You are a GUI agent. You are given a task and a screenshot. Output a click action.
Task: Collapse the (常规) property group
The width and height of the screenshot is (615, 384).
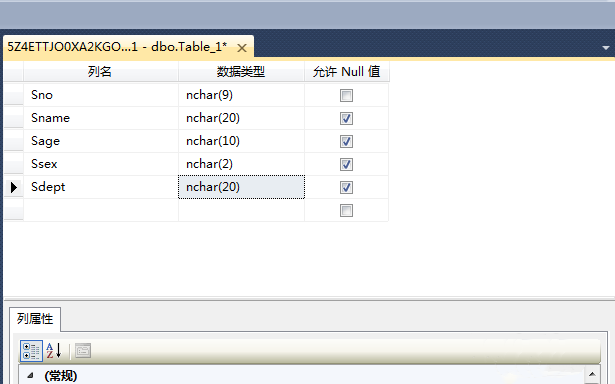(x=31, y=376)
